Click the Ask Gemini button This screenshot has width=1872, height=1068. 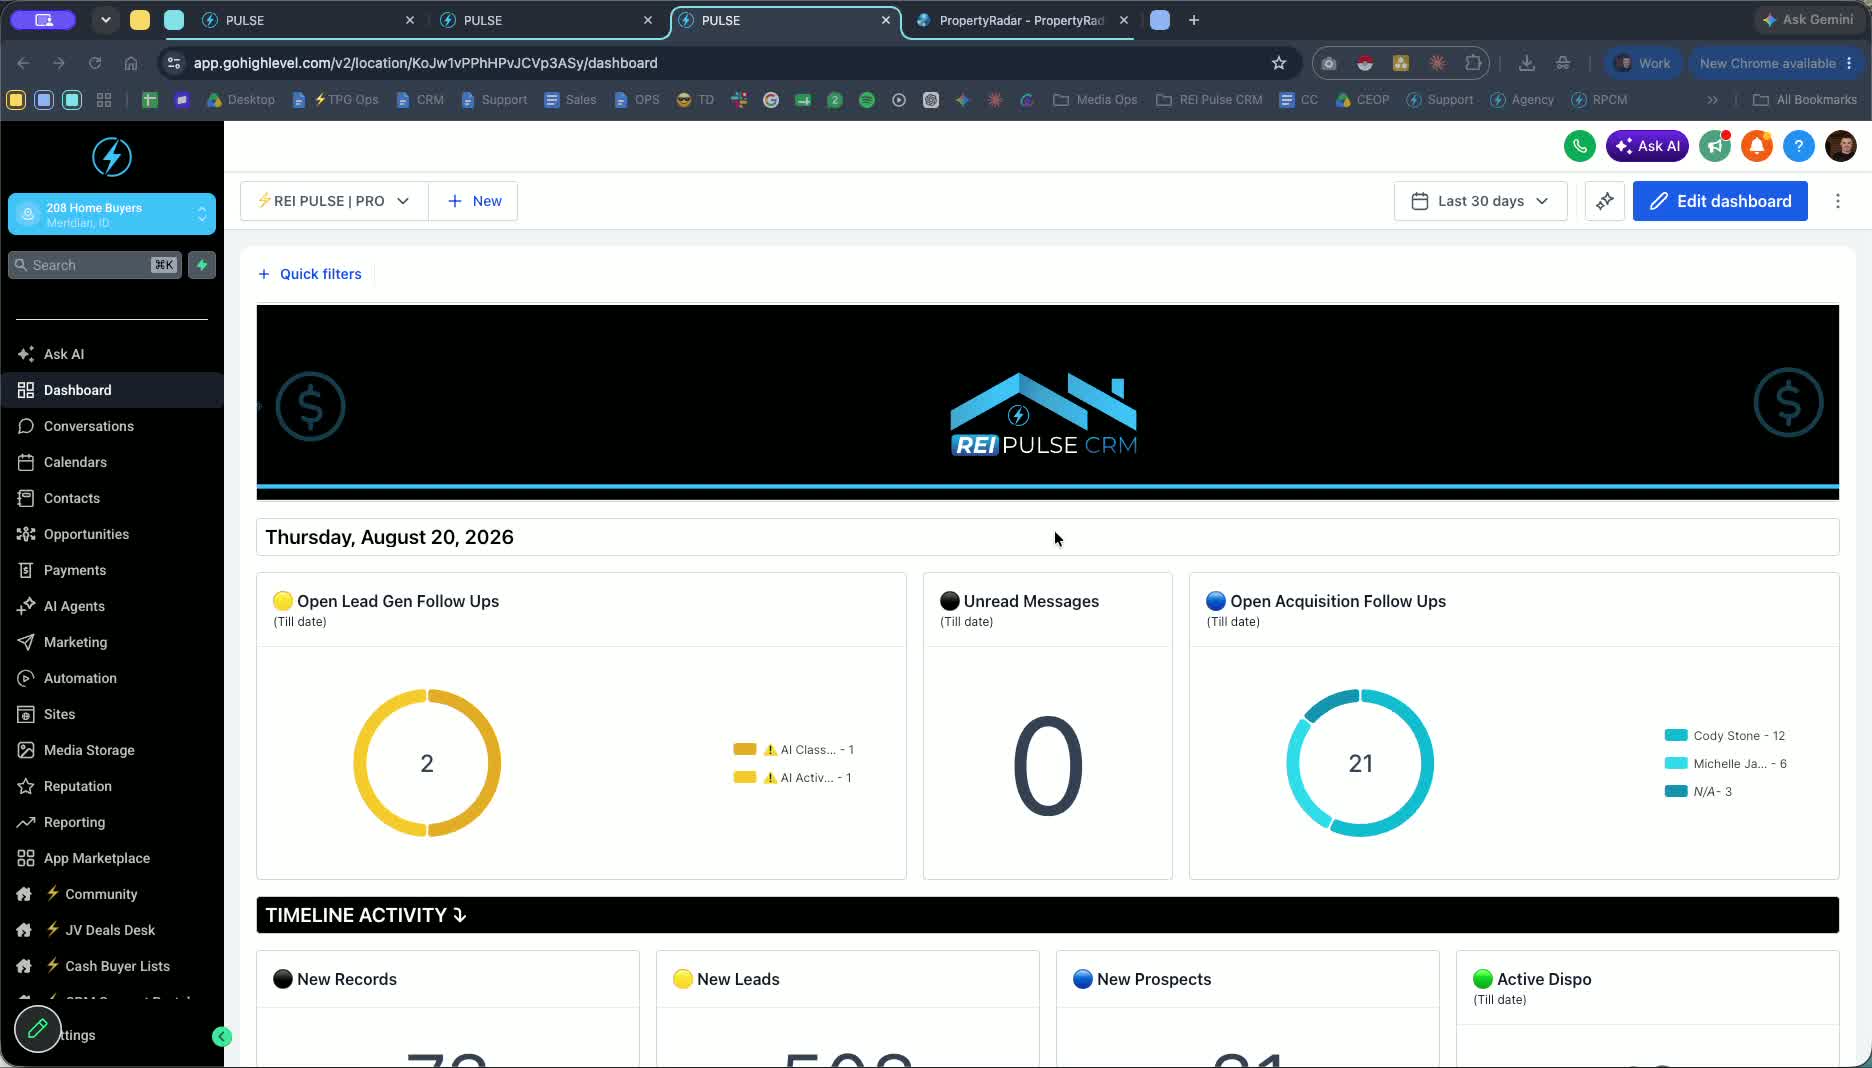coord(1808,20)
